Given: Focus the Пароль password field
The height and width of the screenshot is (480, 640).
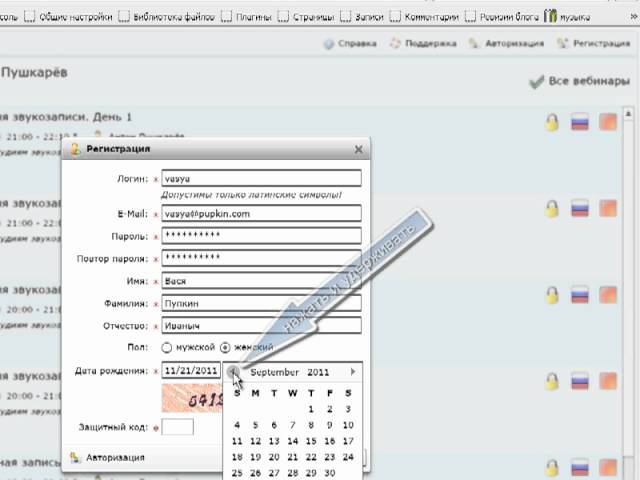Looking at the screenshot, I should click(x=261, y=236).
